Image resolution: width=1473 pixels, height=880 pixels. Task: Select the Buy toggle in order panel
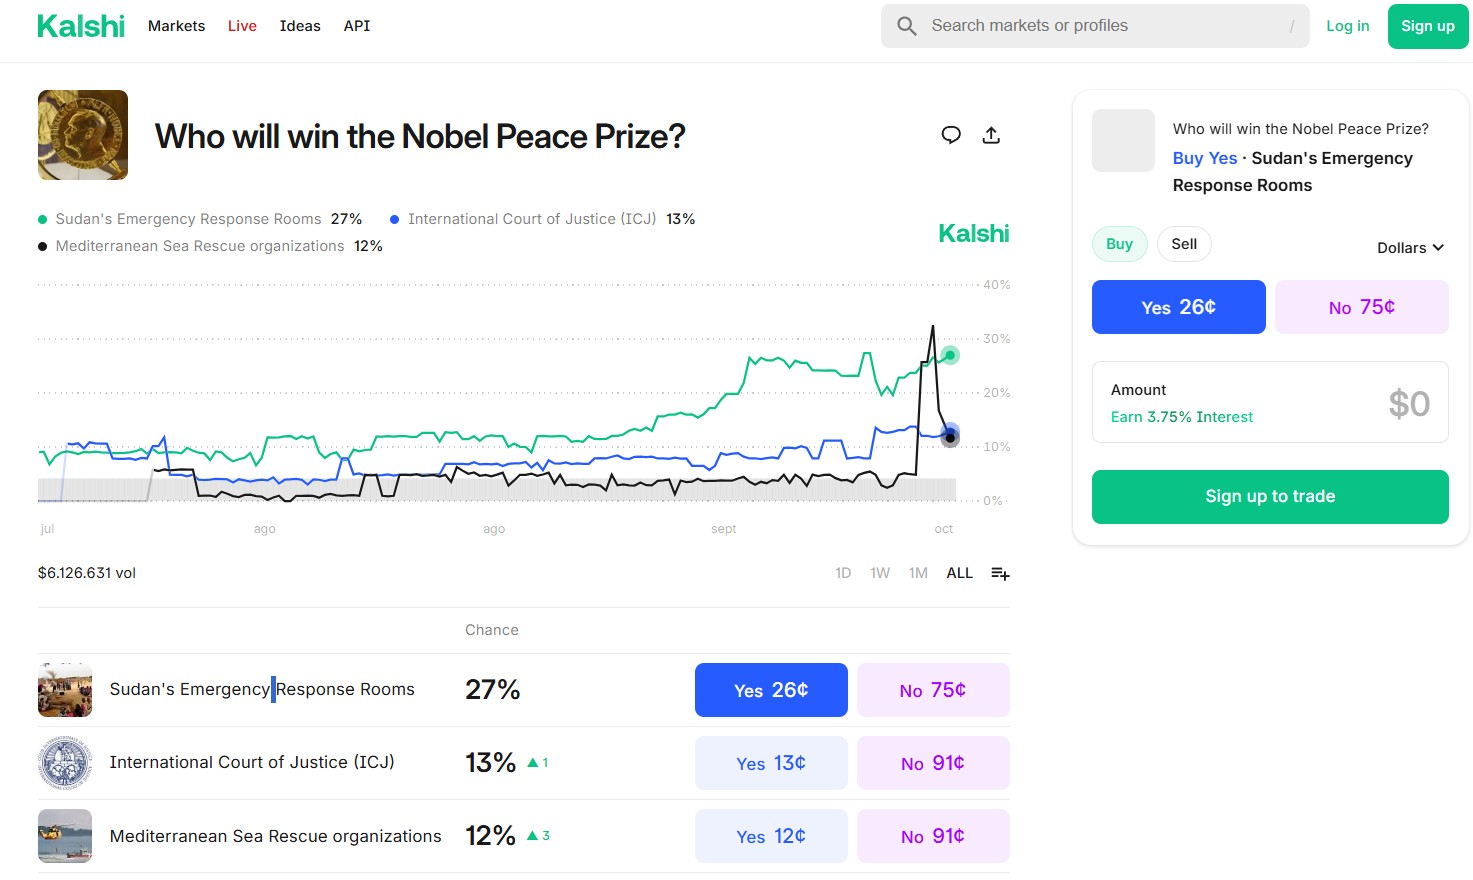[1119, 244]
